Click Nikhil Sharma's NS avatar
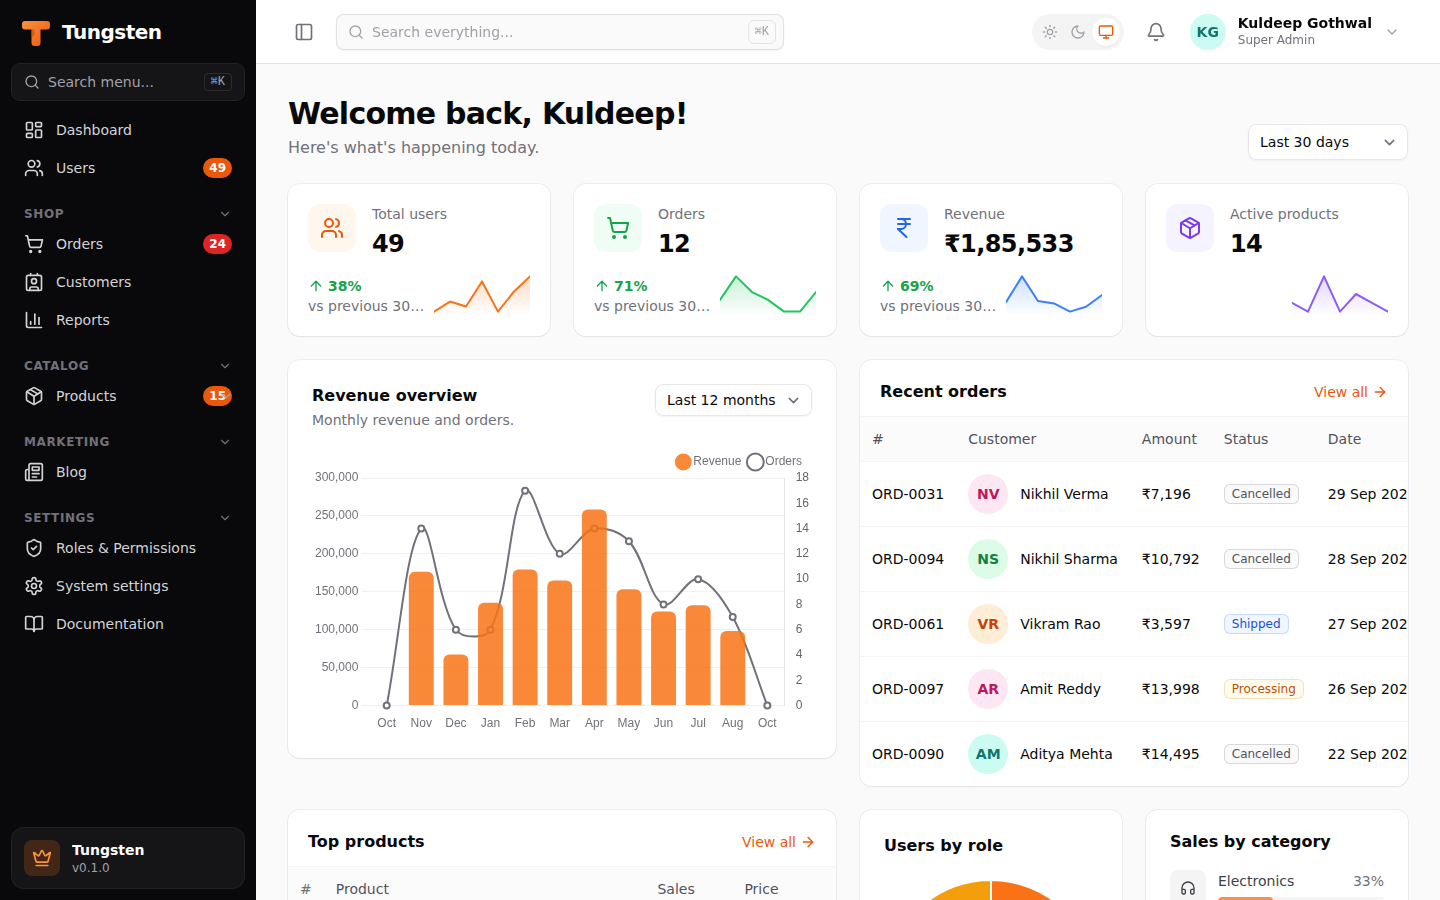Viewport: 1440px width, 900px height. click(x=988, y=559)
